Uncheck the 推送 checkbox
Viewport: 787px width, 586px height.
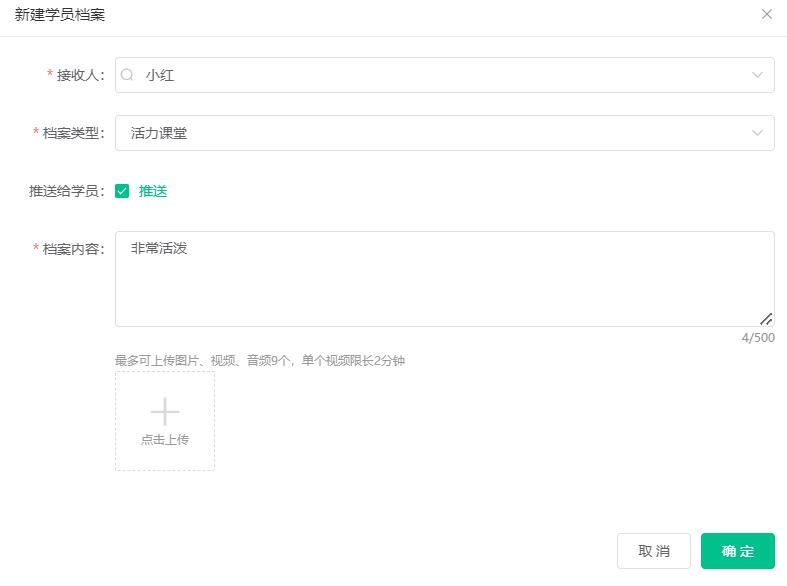click(x=122, y=191)
